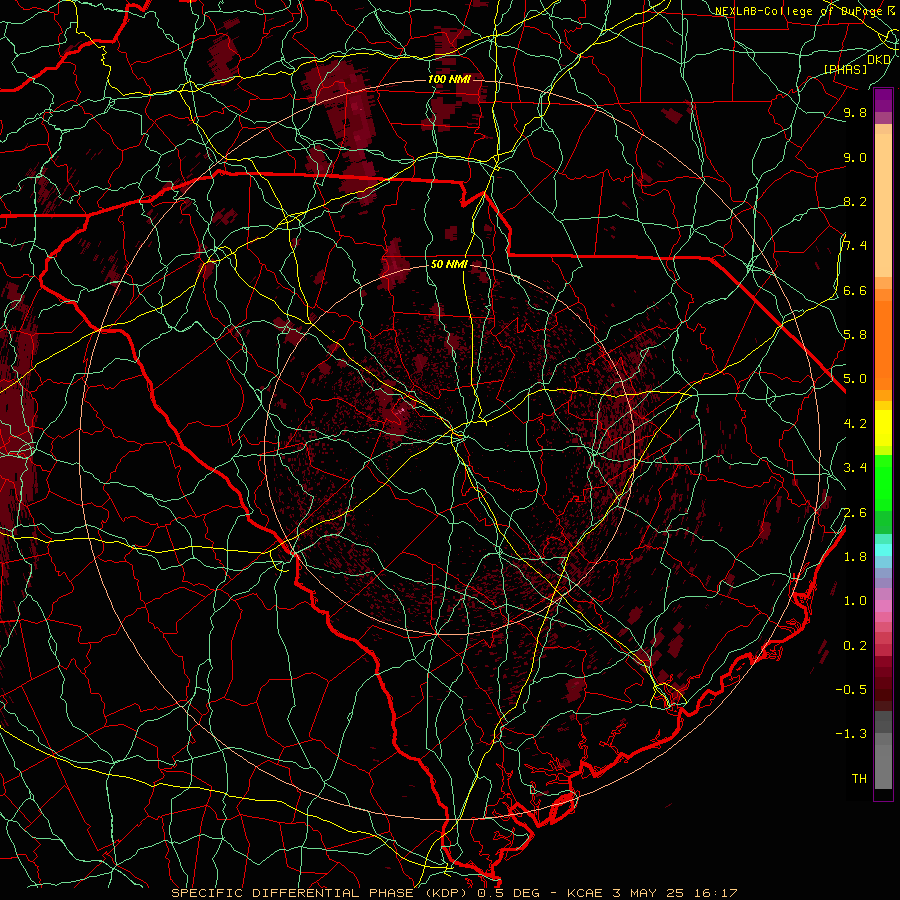
Task: Click the [PHAS] legend unit label
Action: tap(845, 70)
